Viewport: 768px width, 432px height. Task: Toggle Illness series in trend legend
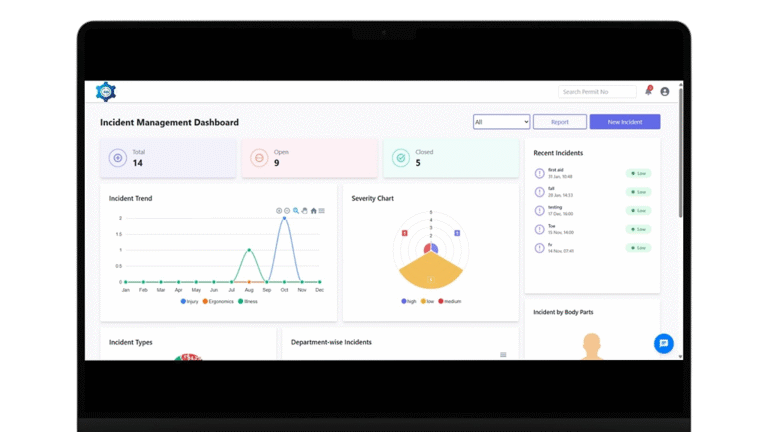click(x=247, y=301)
